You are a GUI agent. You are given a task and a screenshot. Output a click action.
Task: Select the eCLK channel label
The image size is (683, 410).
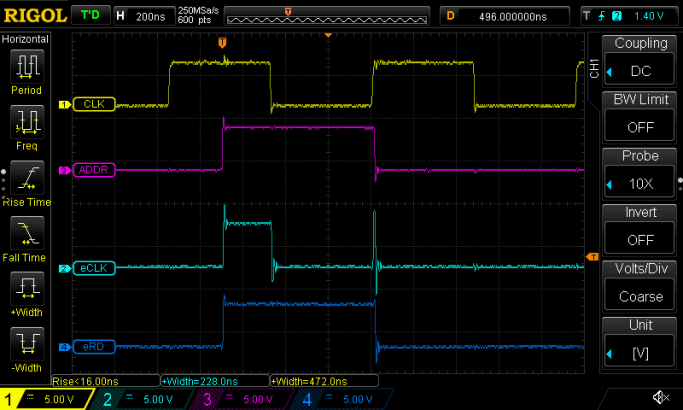tap(94, 268)
